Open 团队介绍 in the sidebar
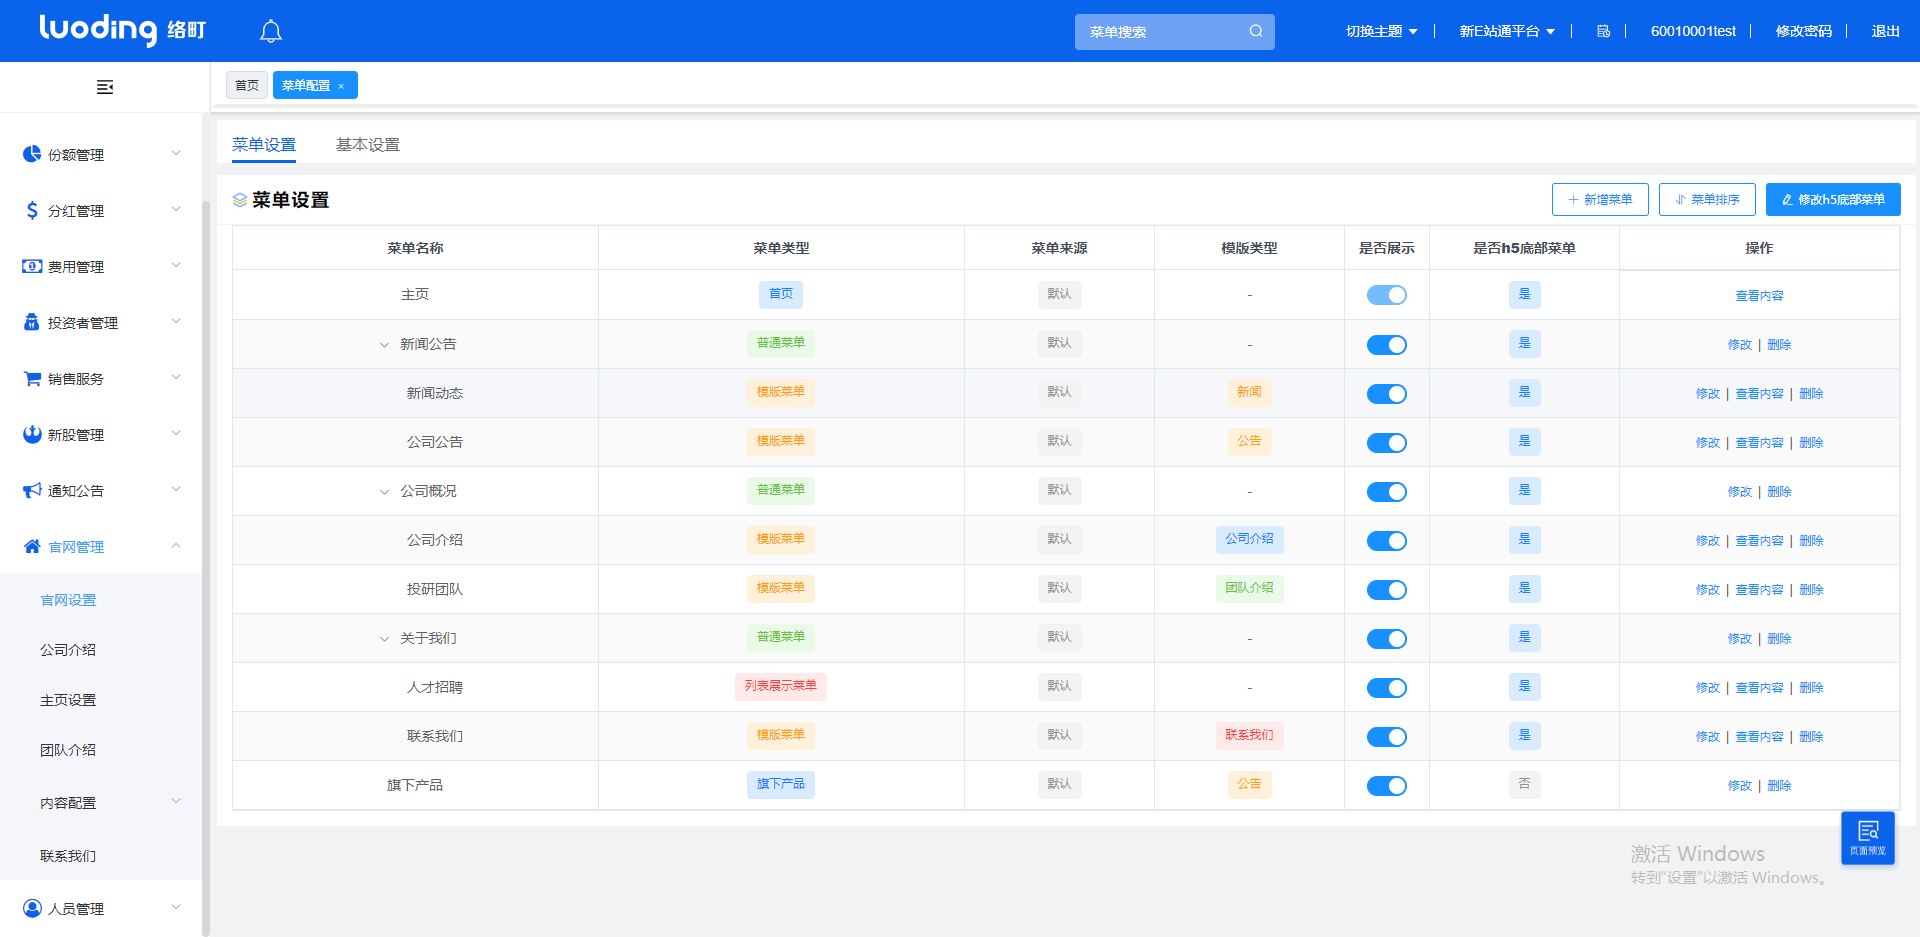 click(x=68, y=749)
